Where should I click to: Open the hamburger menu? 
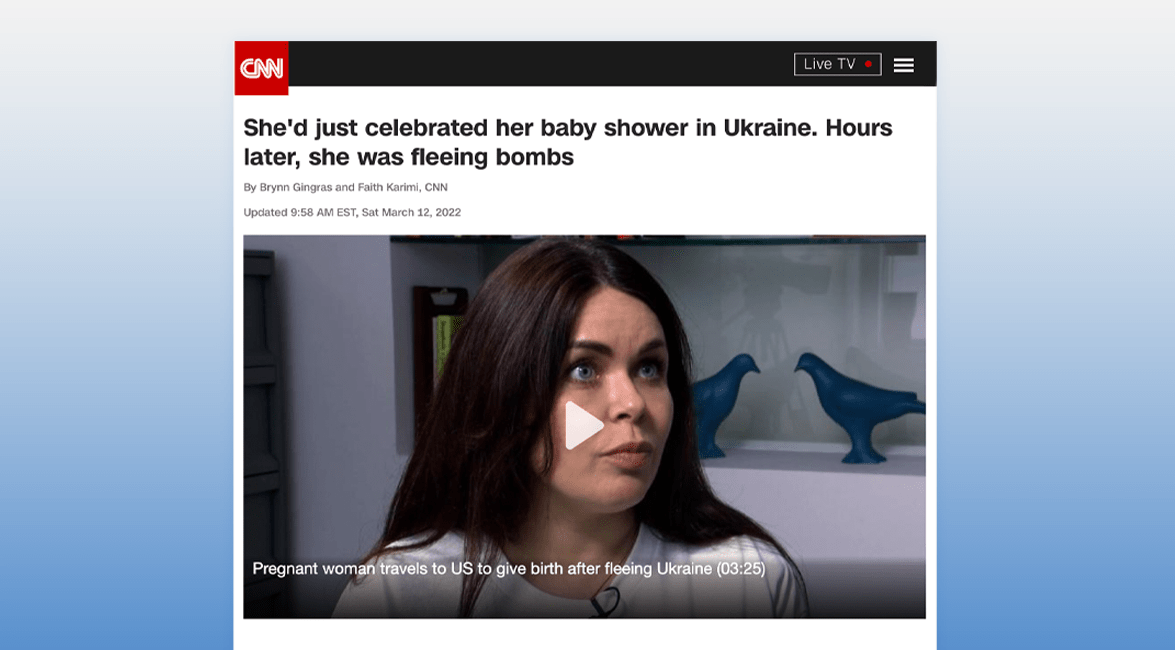[x=904, y=65]
